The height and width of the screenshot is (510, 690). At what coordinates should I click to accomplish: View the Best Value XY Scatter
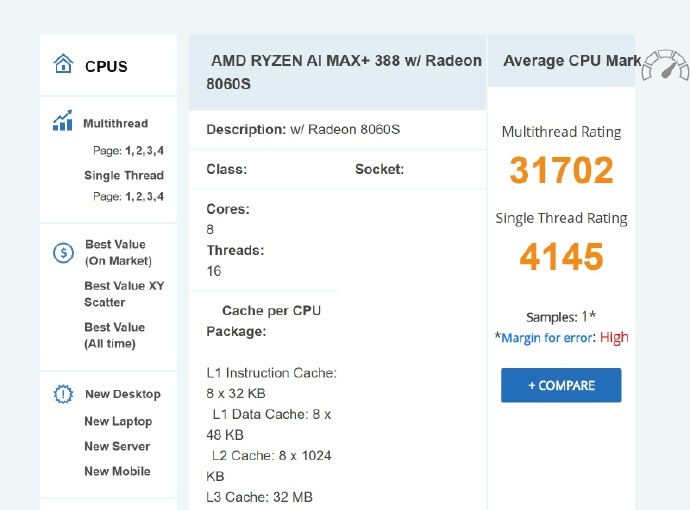click(x=123, y=294)
